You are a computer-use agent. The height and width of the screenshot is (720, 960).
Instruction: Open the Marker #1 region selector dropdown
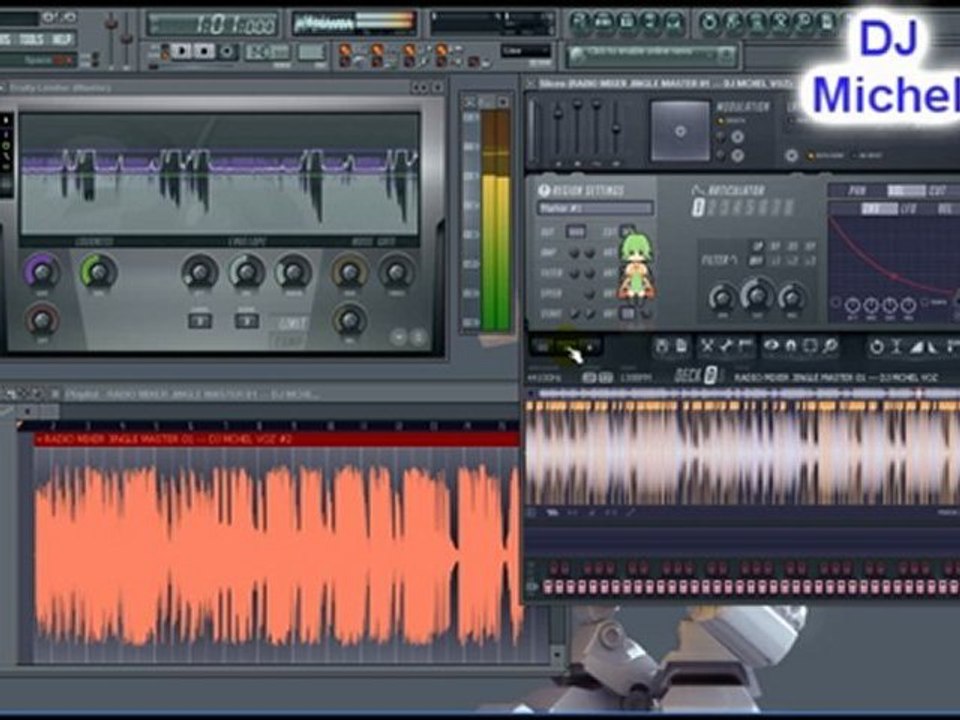point(595,209)
